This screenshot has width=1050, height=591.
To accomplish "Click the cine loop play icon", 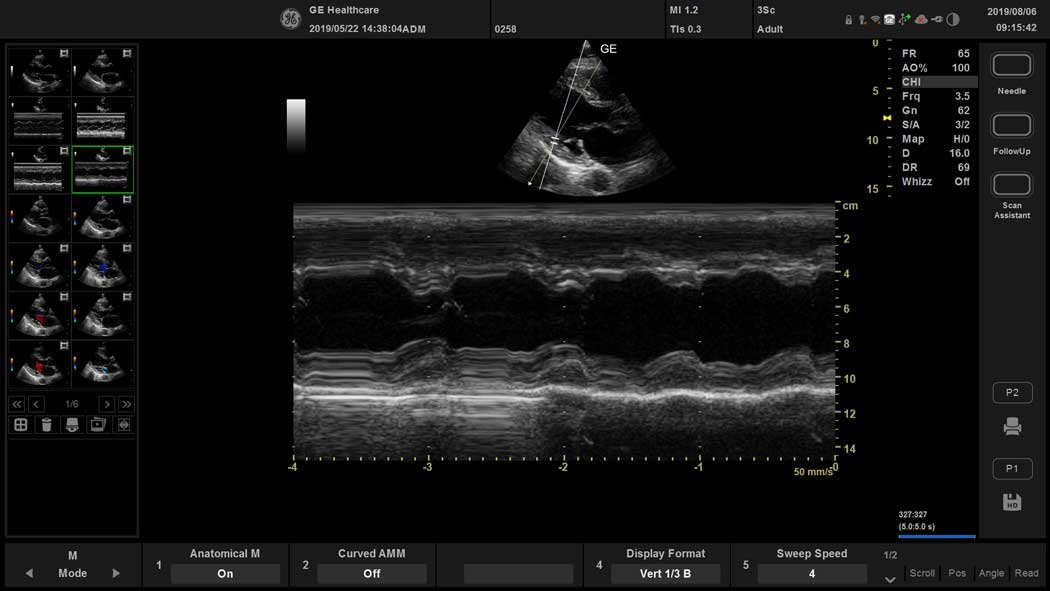I will [97, 425].
